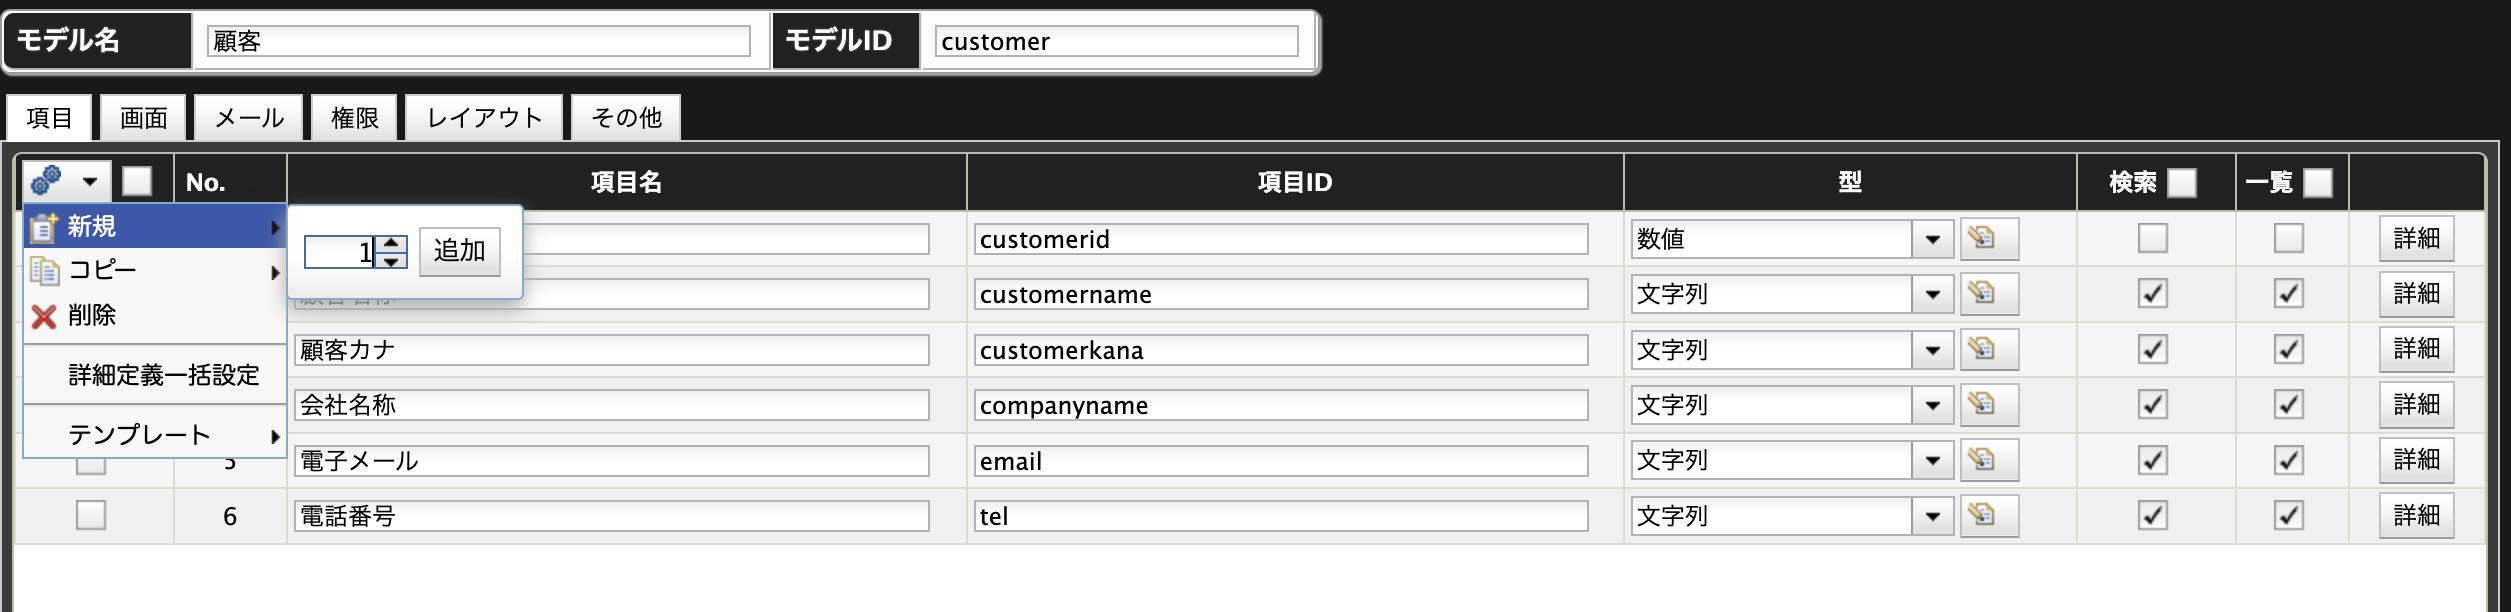
Task: Open the gear actions menu icon
Action: (66, 181)
